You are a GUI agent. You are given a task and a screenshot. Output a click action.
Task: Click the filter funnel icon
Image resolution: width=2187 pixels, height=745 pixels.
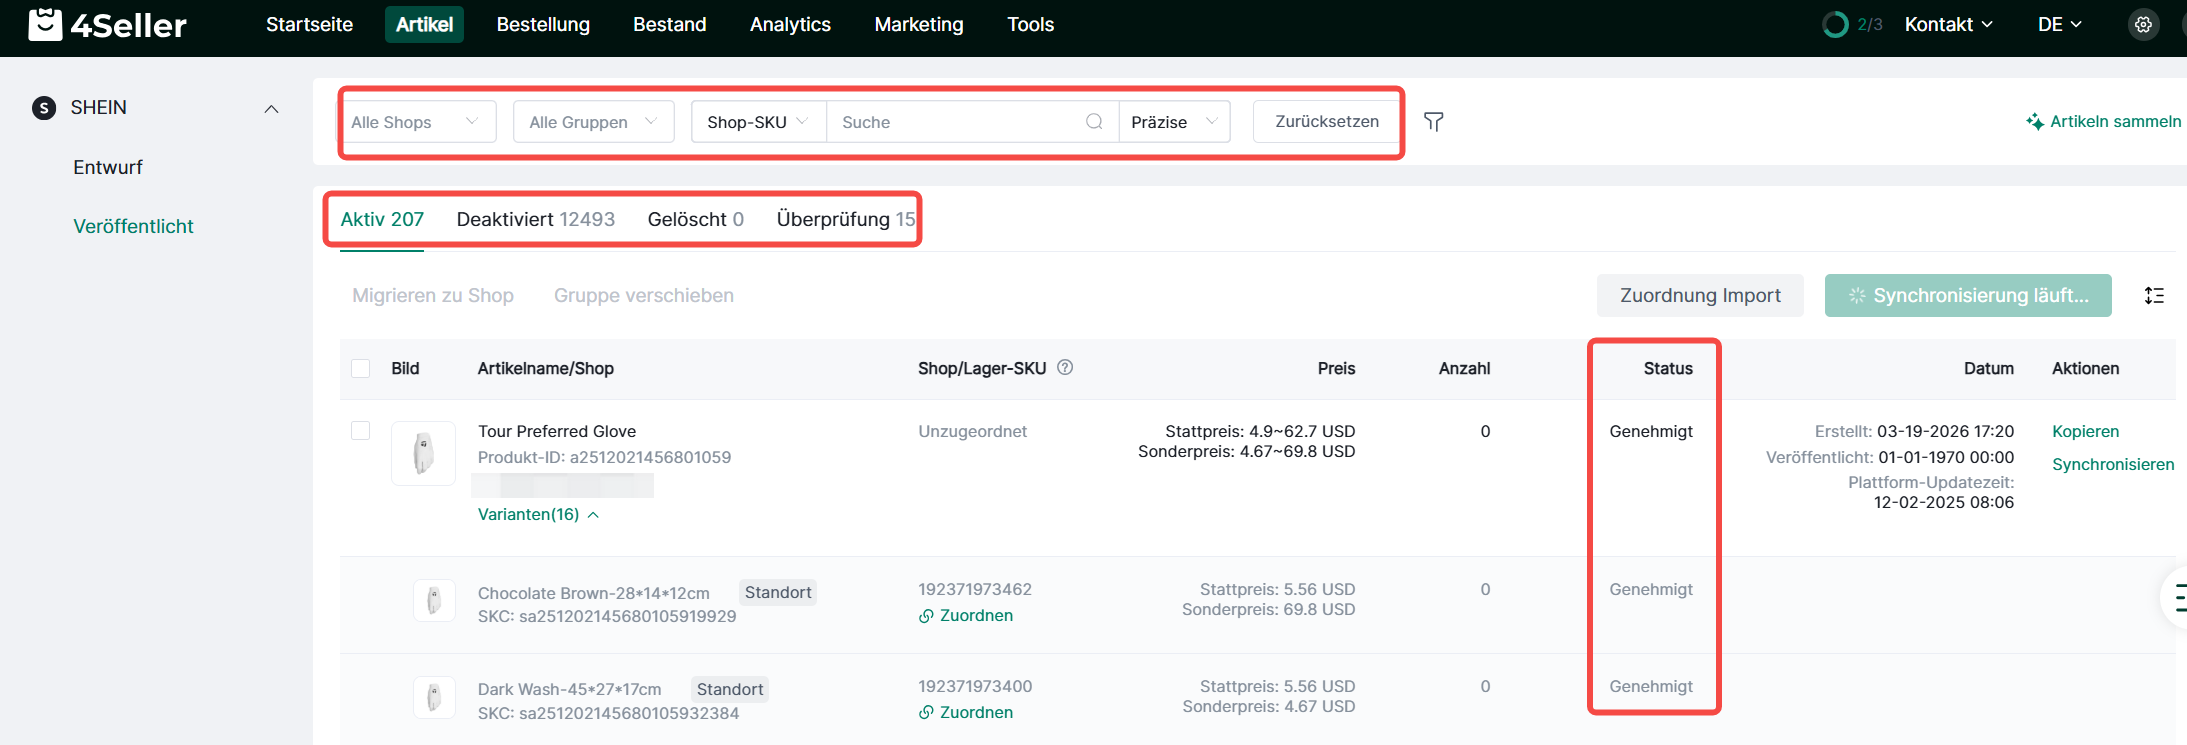click(x=1433, y=122)
